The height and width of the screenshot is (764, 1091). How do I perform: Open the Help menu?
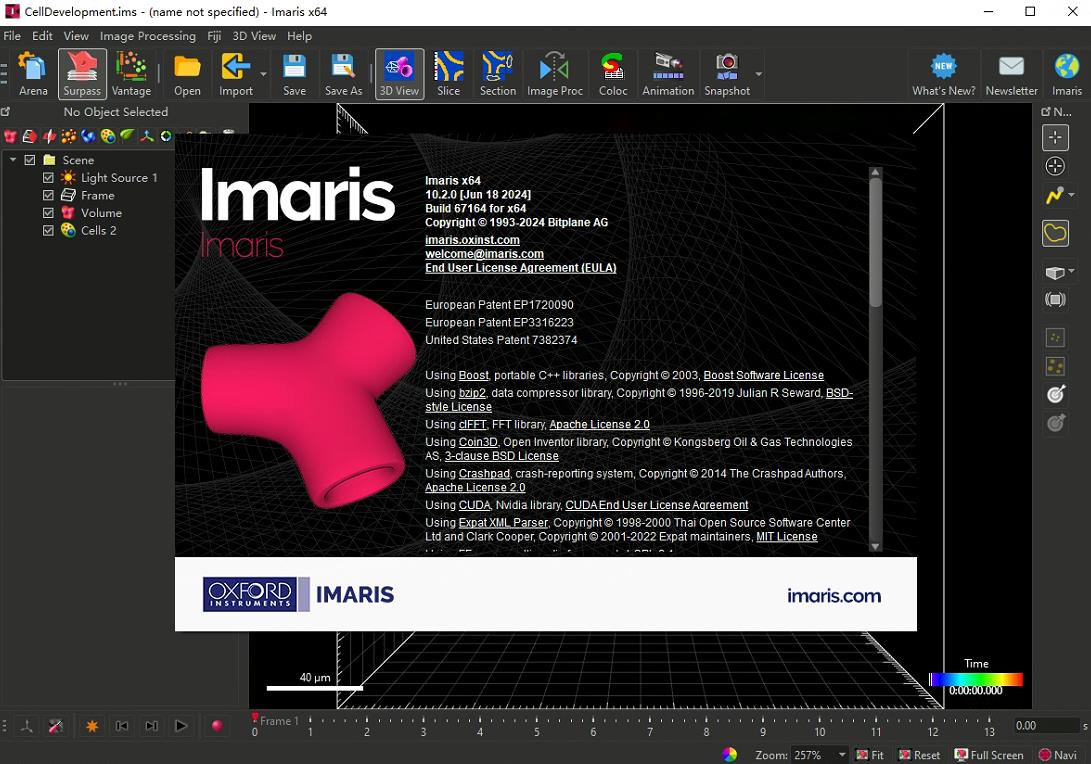[x=299, y=35]
